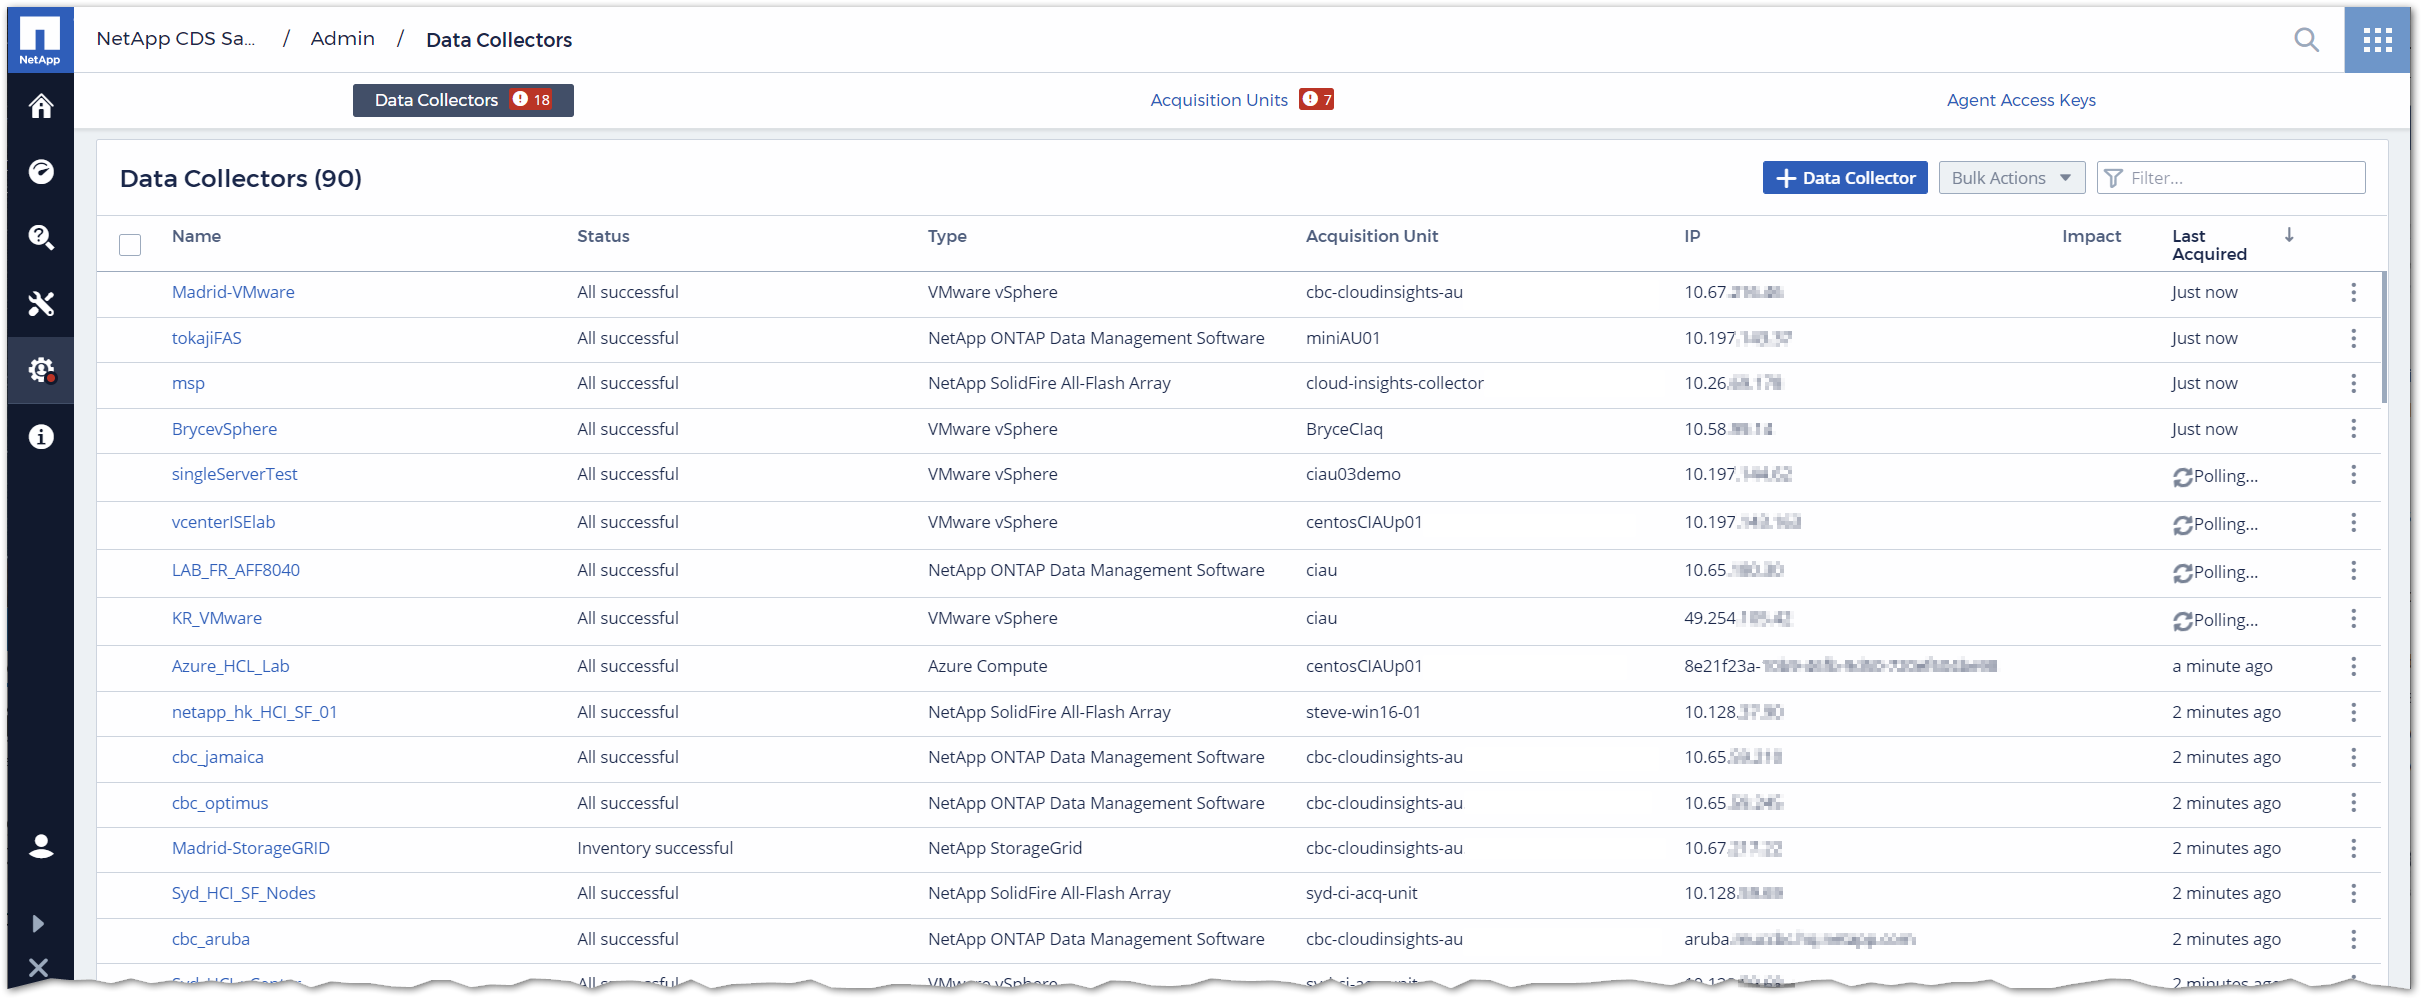Click the Filter funnel icon
The width and height of the screenshot is (2422, 1000).
[x=2112, y=177]
